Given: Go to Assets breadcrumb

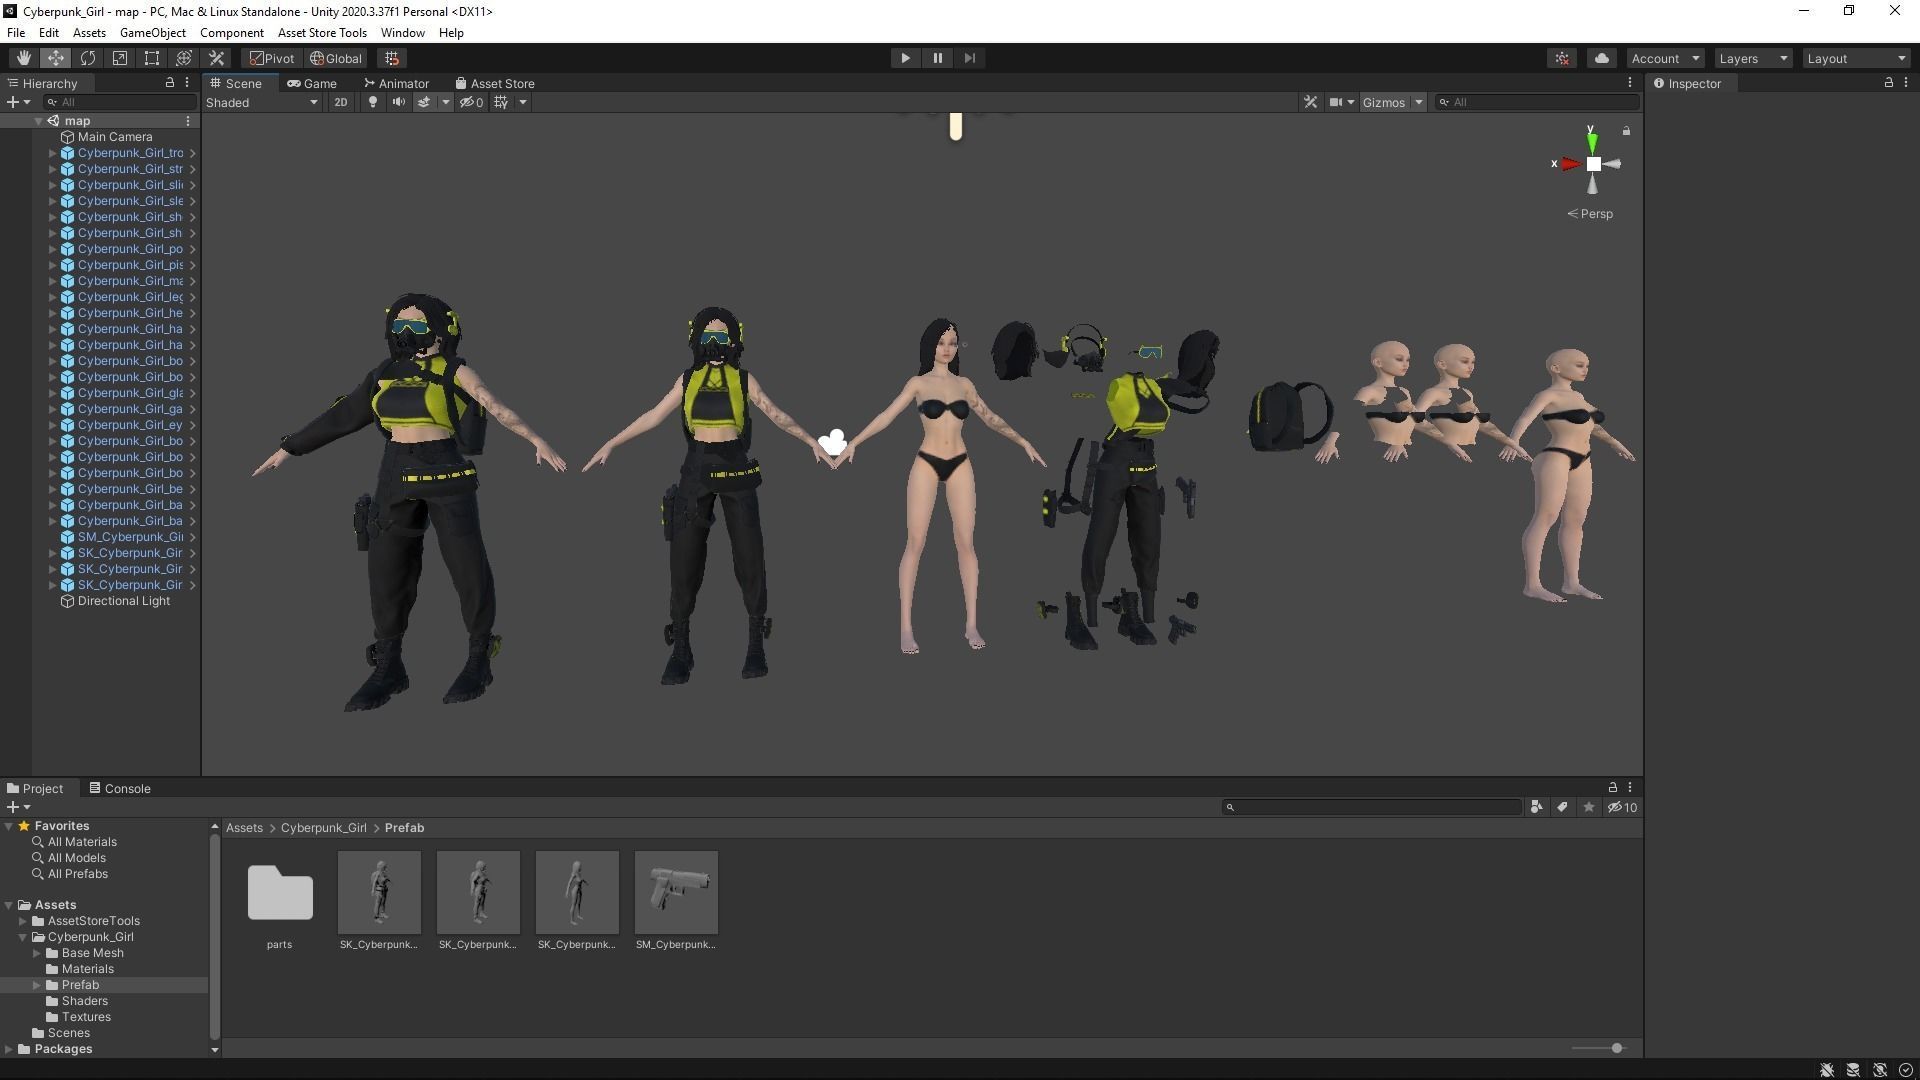Looking at the screenshot, I should click(x=244, y=828).
